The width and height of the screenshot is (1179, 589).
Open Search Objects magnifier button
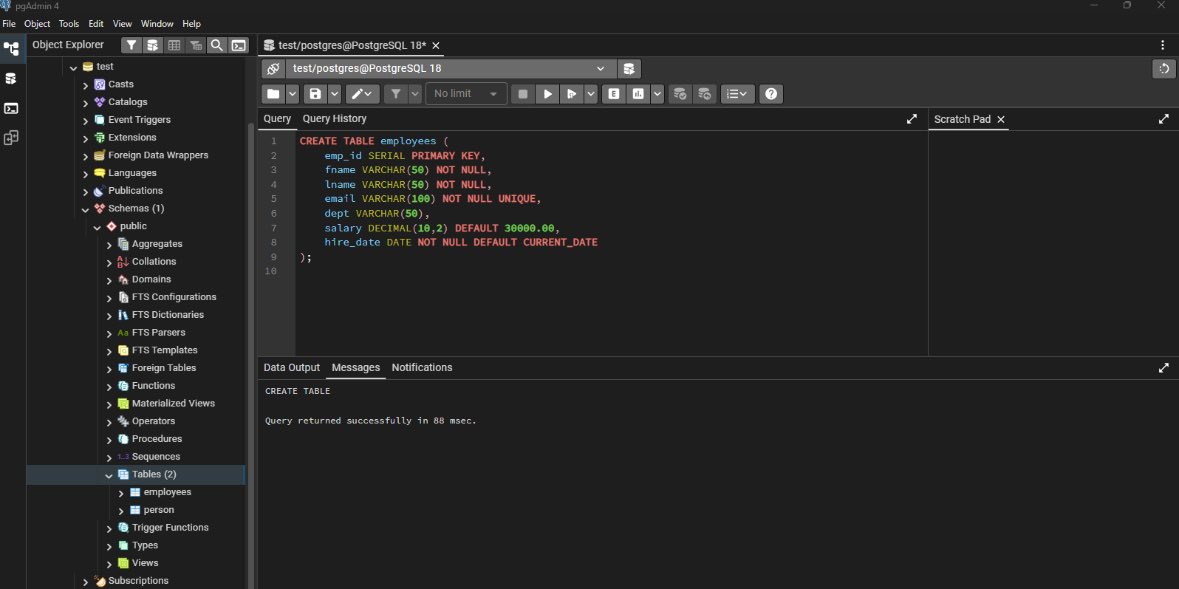(x=217, y=45)
